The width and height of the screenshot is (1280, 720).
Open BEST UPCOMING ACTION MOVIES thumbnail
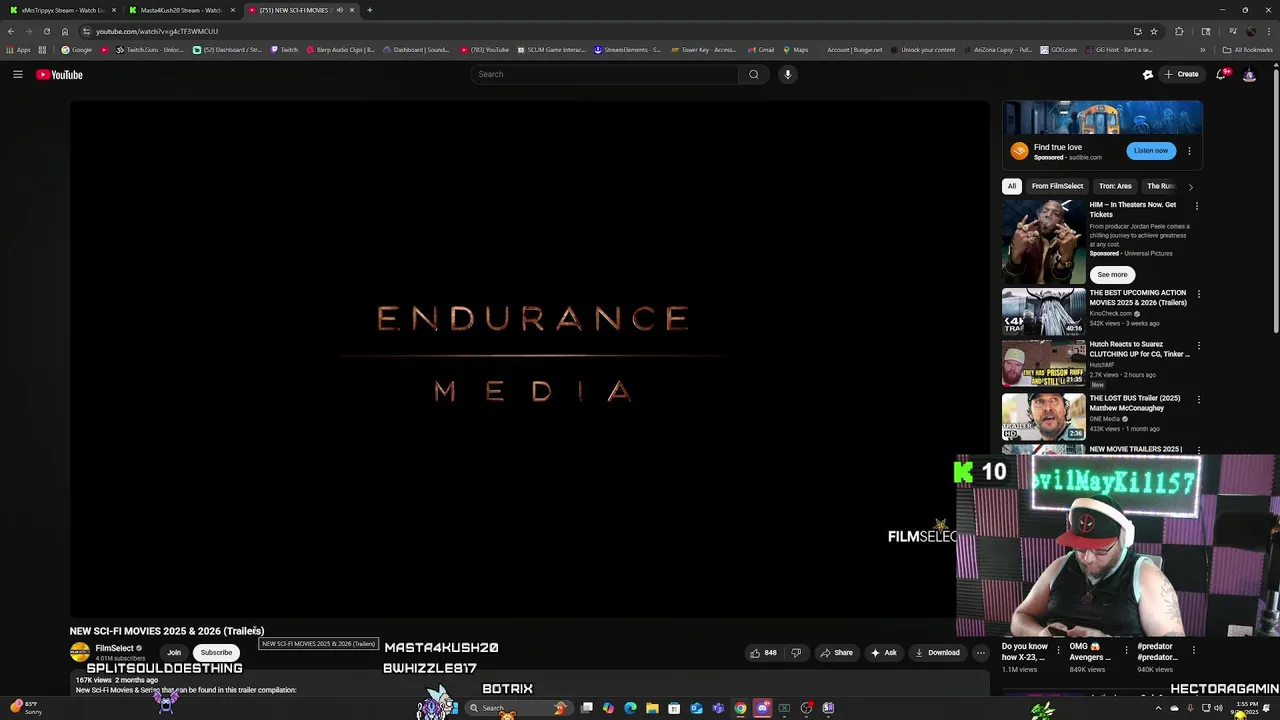1043,312
